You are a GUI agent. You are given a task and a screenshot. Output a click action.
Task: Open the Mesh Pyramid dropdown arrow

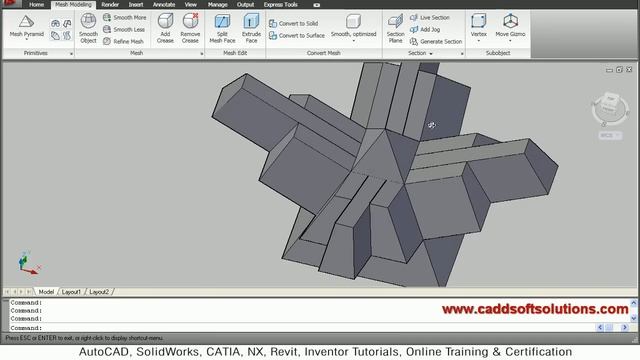click(x=27, y=40)
